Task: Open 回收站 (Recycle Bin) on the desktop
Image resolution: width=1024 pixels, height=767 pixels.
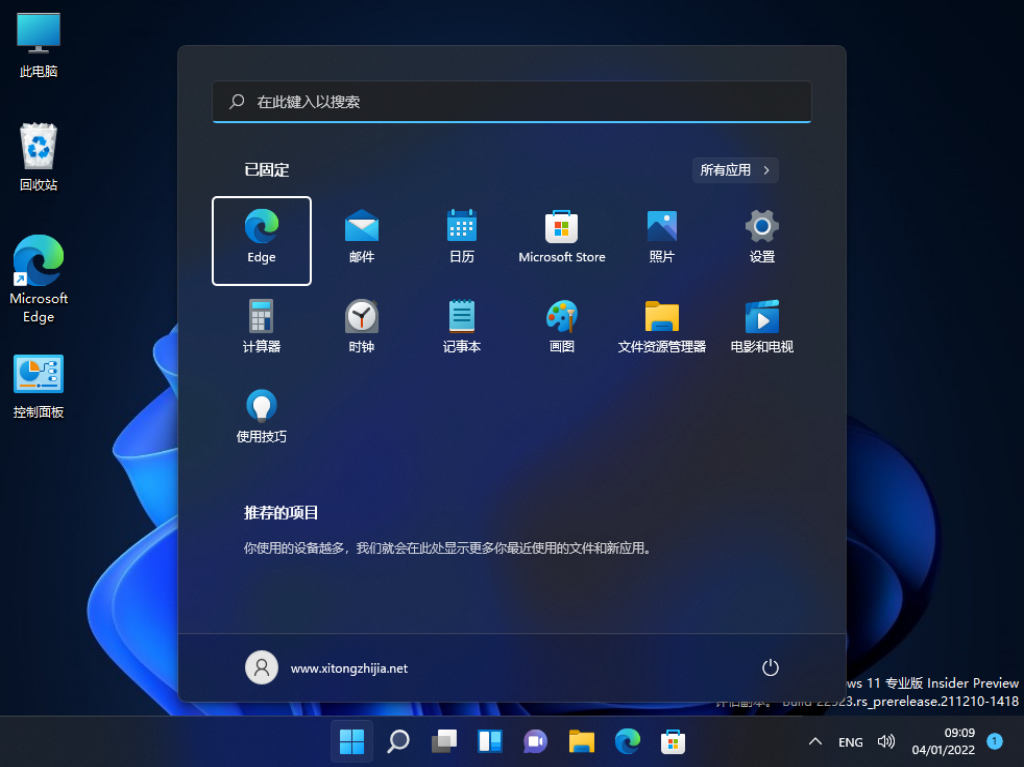Action: coord(38,150)
